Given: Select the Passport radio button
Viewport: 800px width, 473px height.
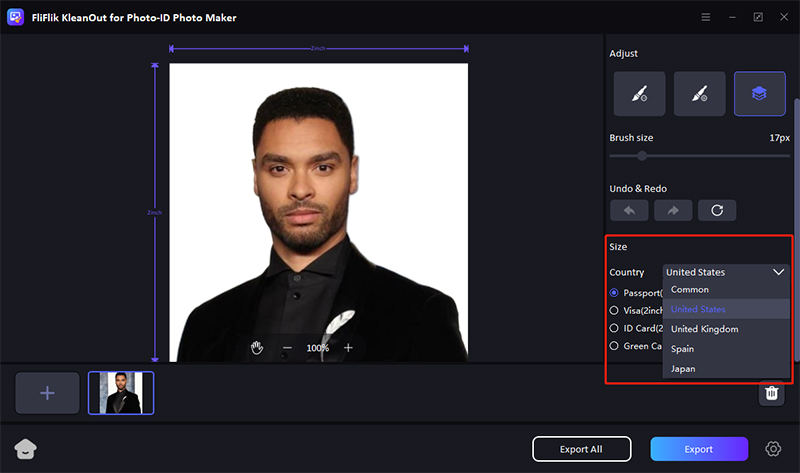Looking at the screenshot, I should (x=614, y=293).
